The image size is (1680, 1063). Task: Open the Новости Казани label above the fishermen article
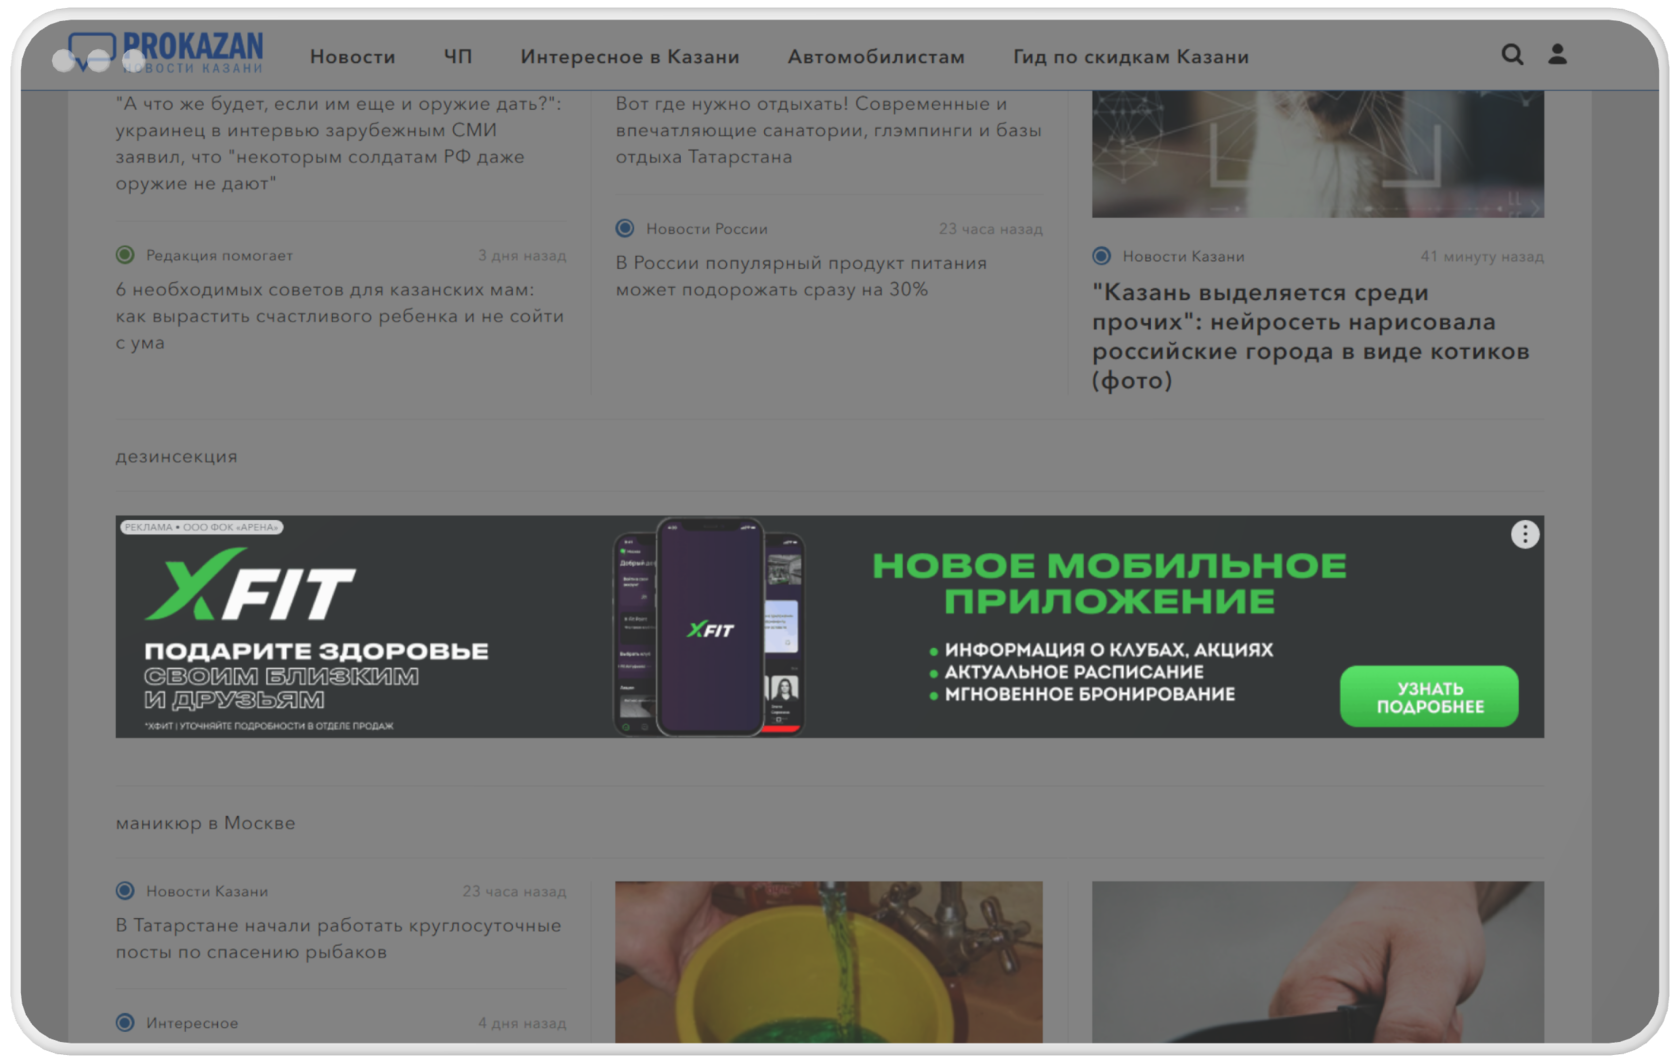[207, 891]
